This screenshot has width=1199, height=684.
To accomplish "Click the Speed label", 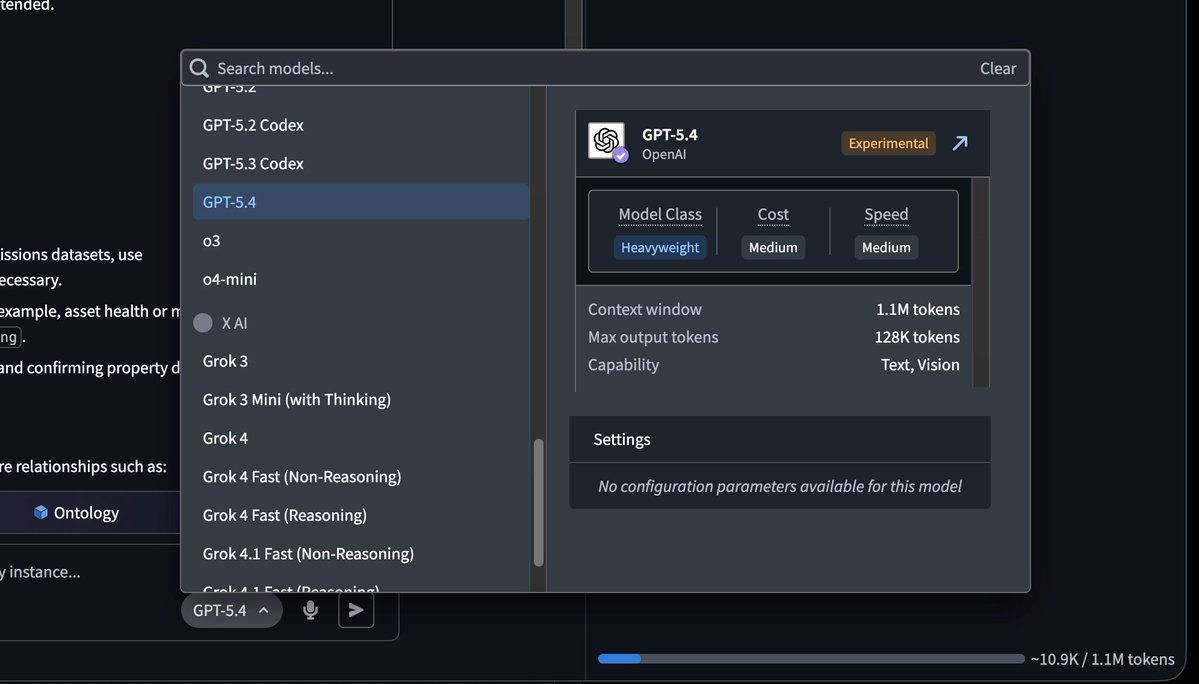I will (885, 215).
